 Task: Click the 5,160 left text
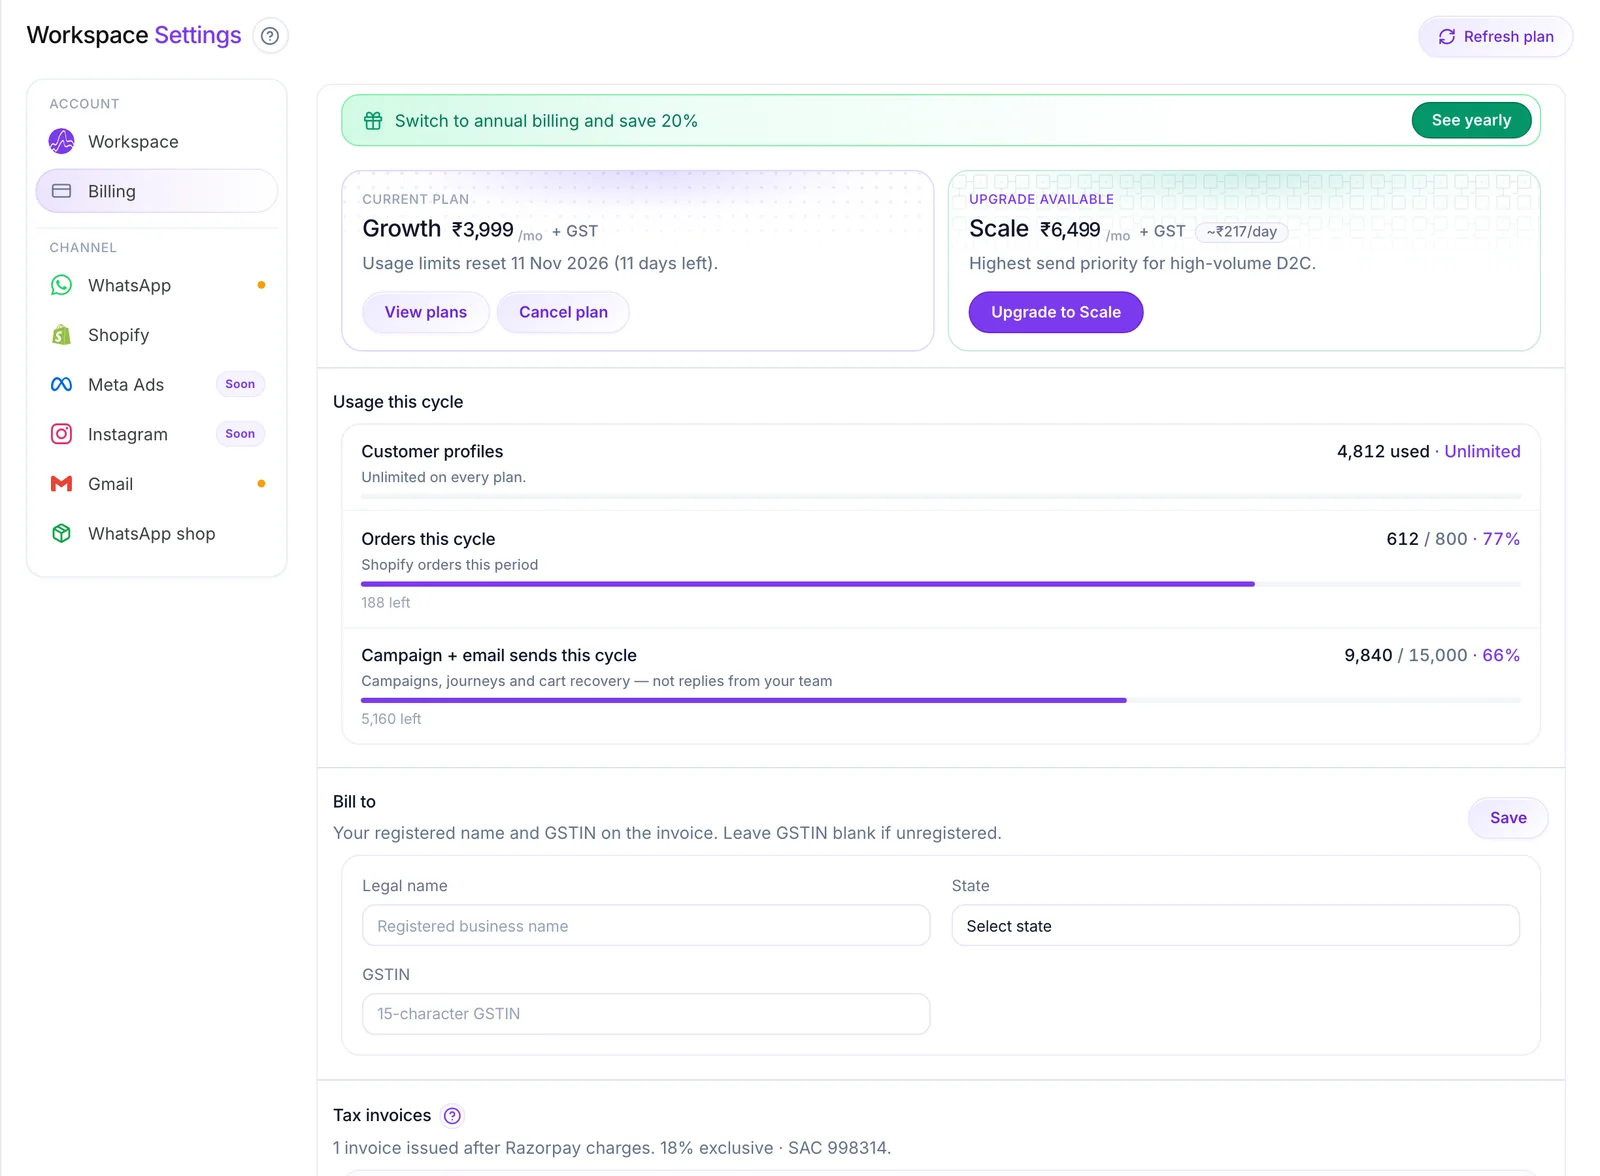click(391, 719)
